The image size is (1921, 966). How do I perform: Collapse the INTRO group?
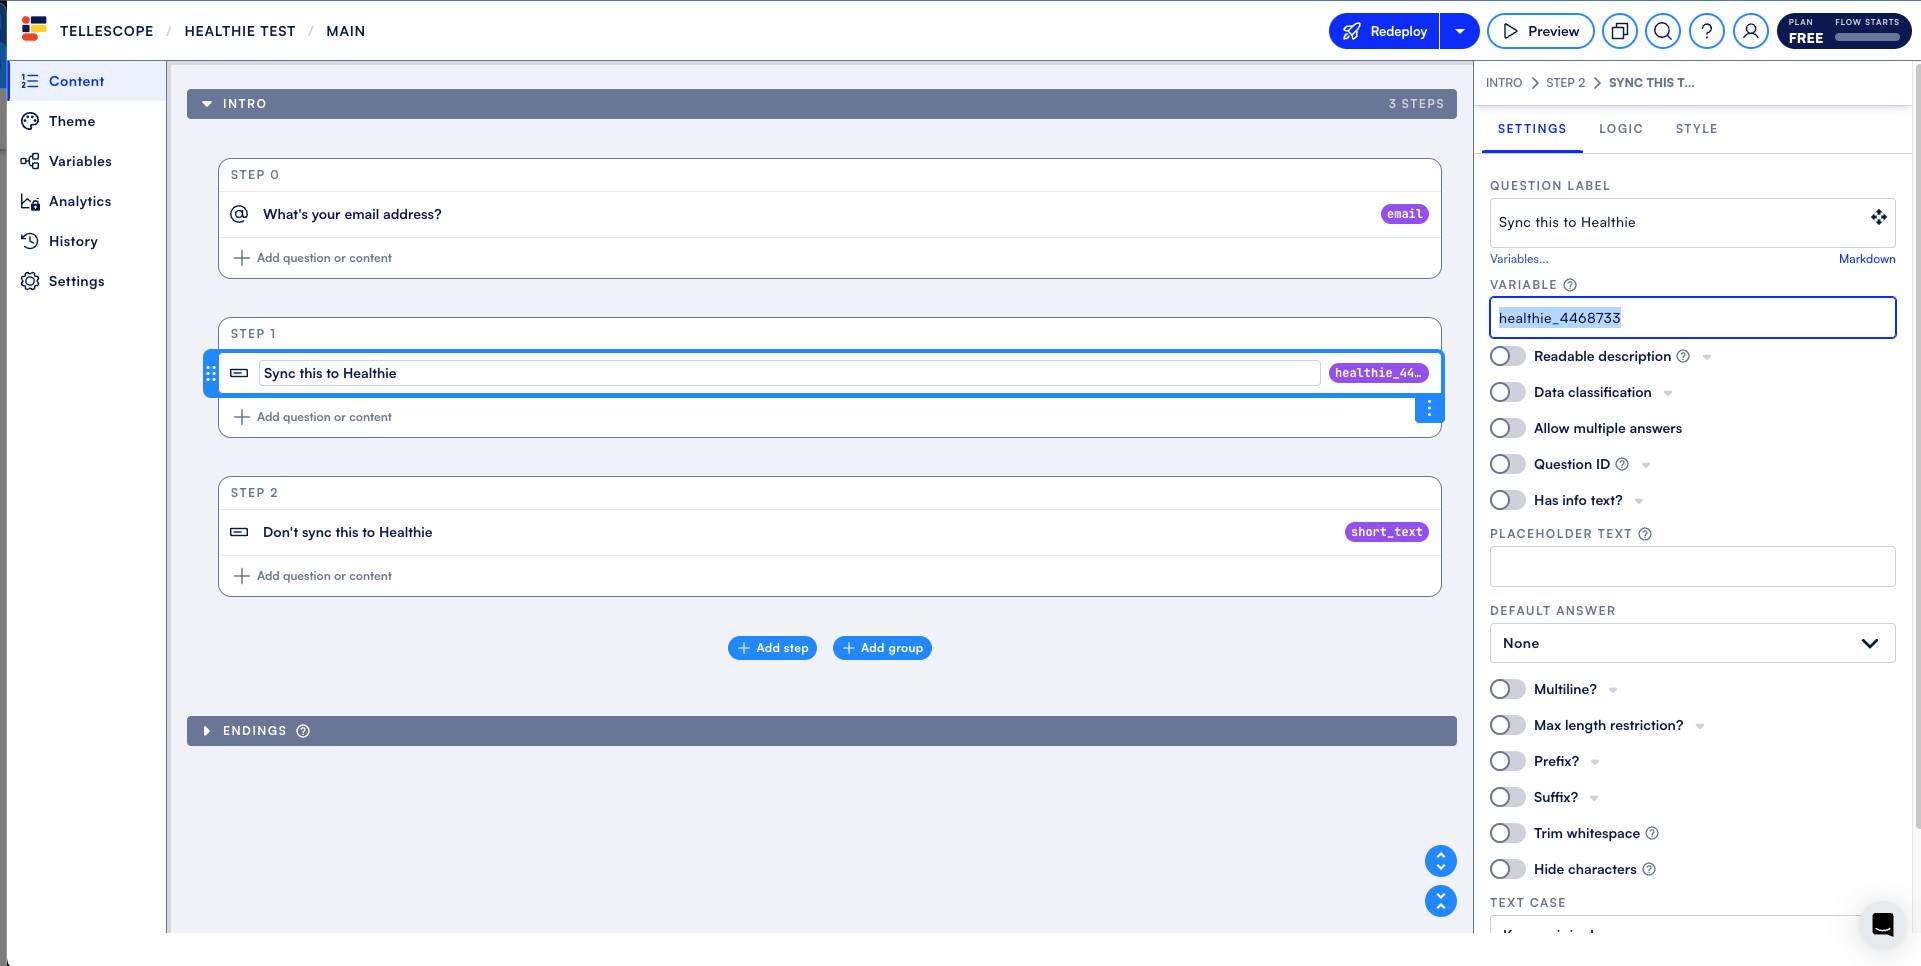point(207,104)
